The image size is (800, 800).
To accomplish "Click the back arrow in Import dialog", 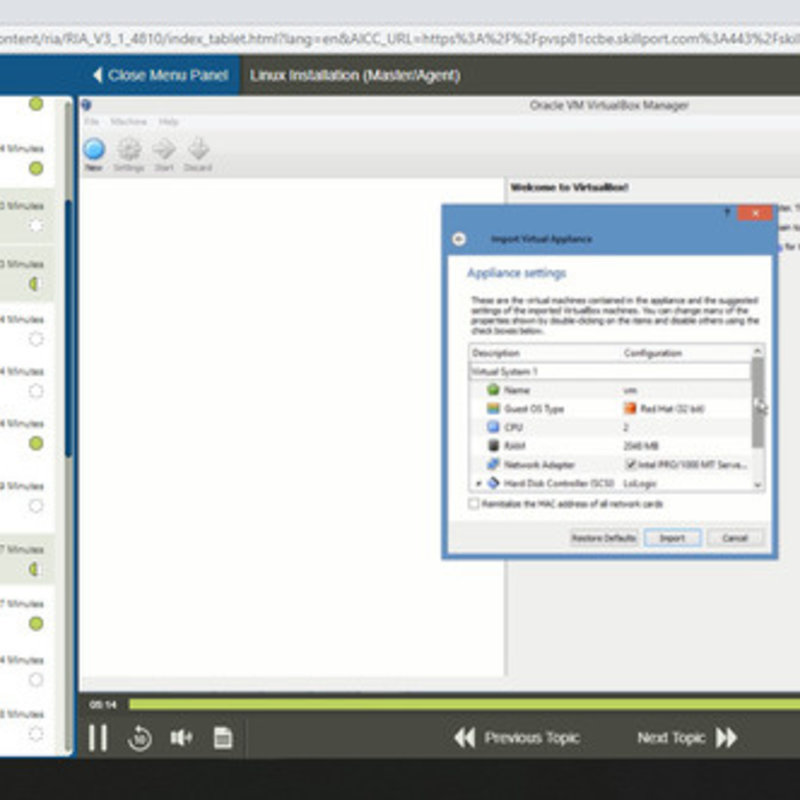I will 459,239.
